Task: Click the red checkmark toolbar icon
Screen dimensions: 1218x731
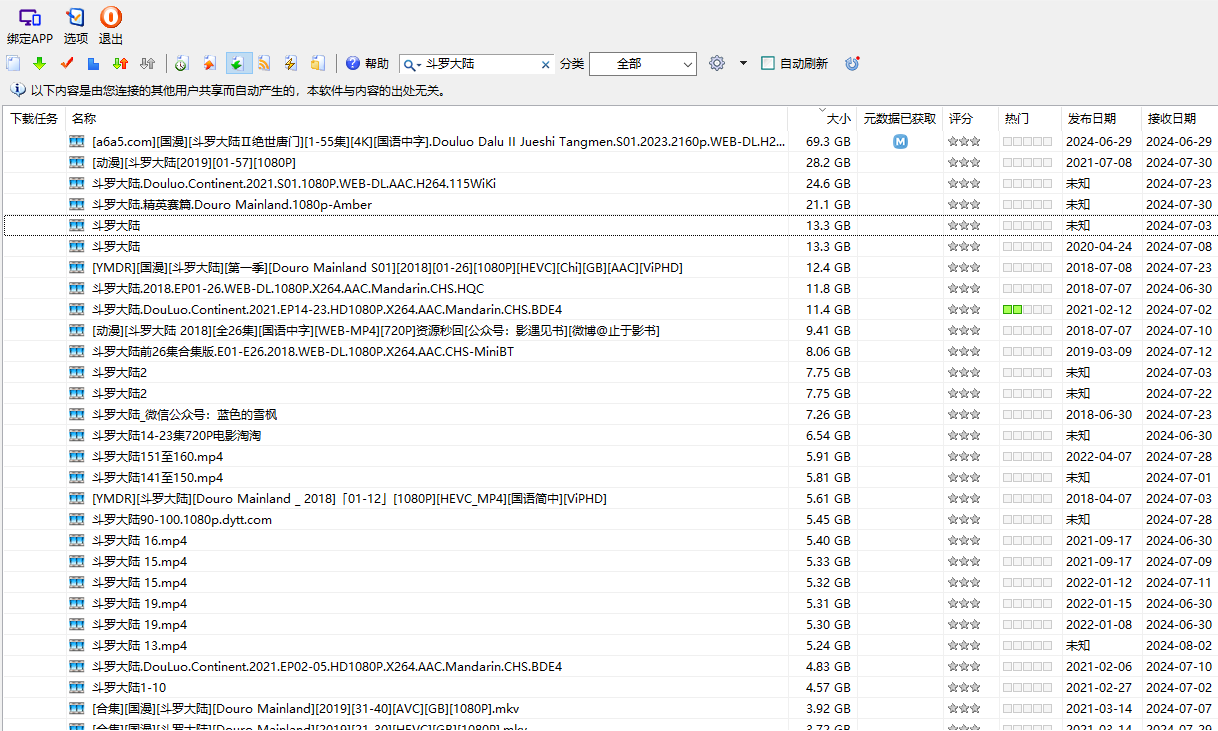Action: click(x=67, y=64)
